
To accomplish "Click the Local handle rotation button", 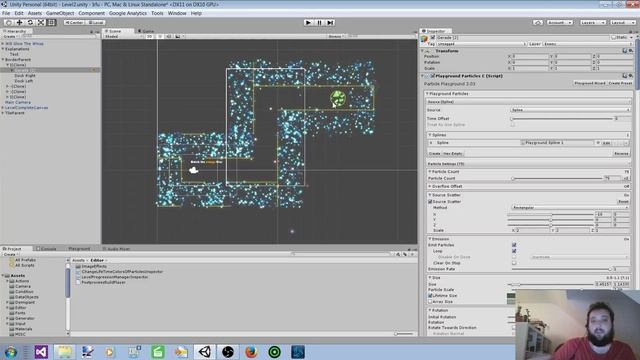I will (x=96, y=22).
